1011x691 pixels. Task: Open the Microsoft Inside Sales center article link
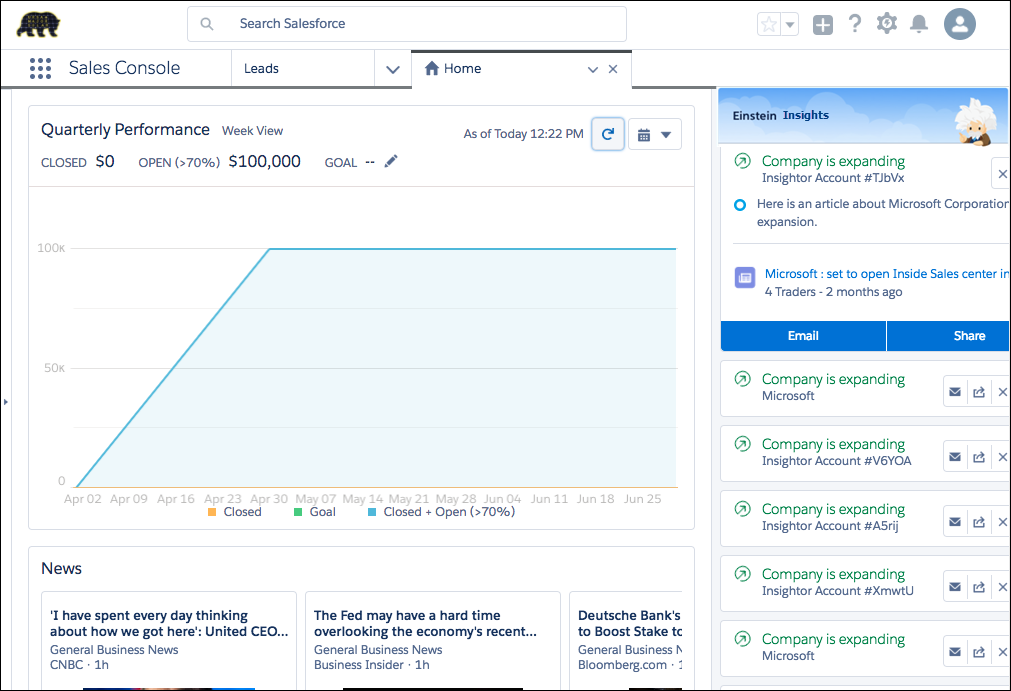(x=887, y=274)
